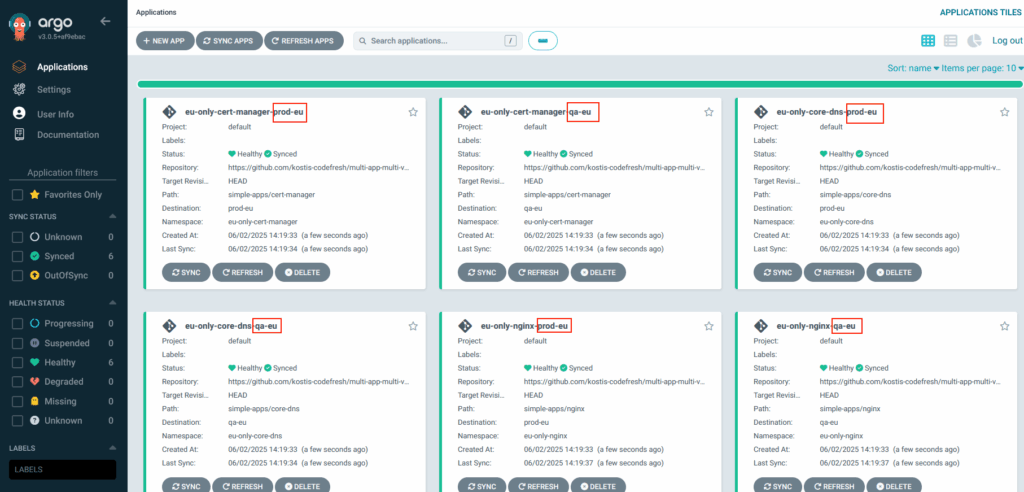Collapse the sidebar with the back arrow

click(x=106, y=21)
